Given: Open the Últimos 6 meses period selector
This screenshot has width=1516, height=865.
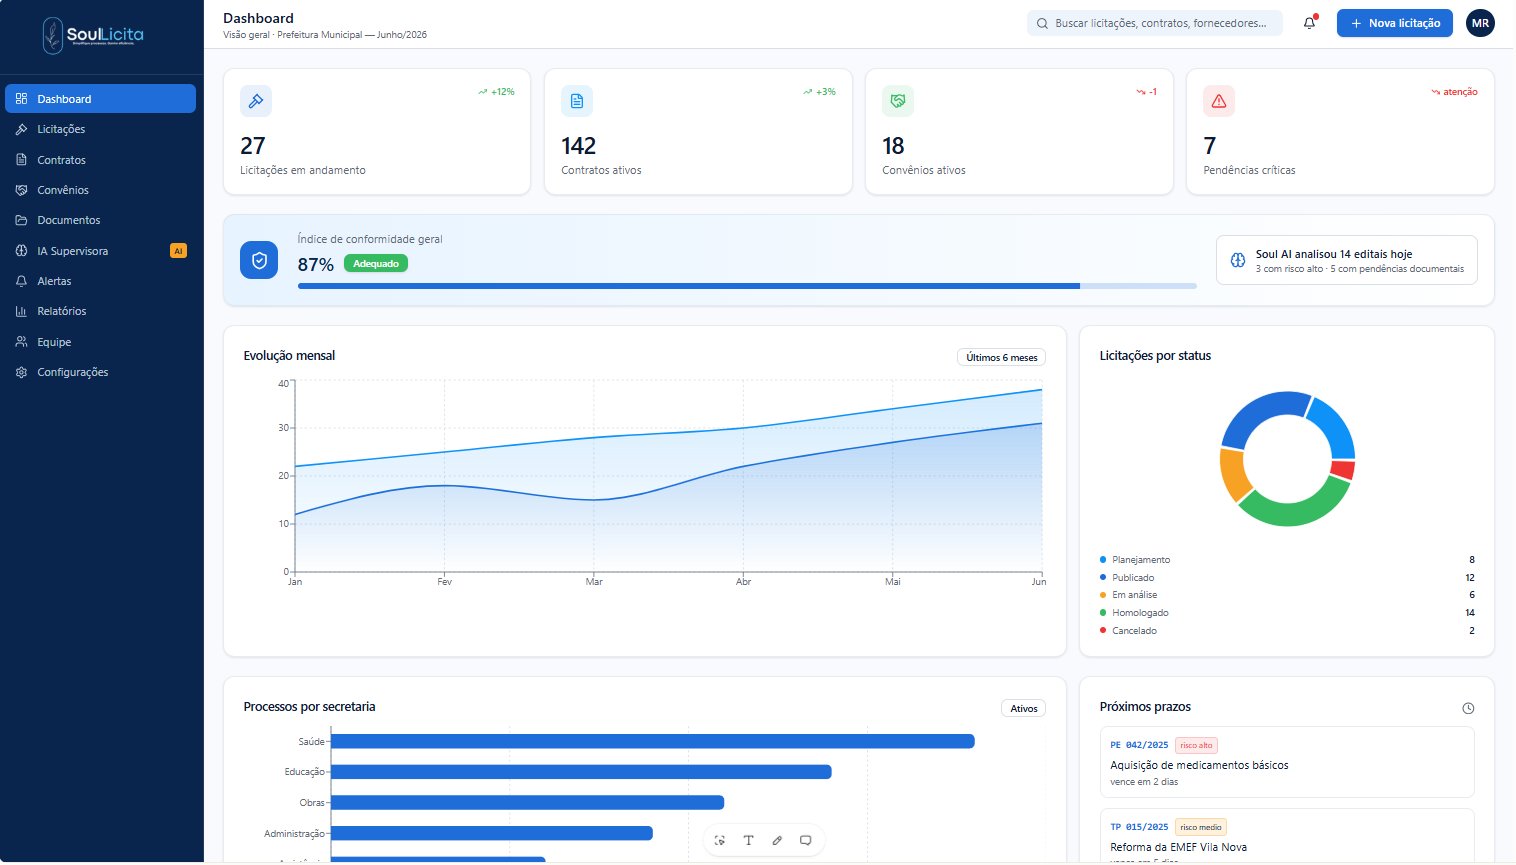Looking at the screenshot, I should tap(1001, 357).
